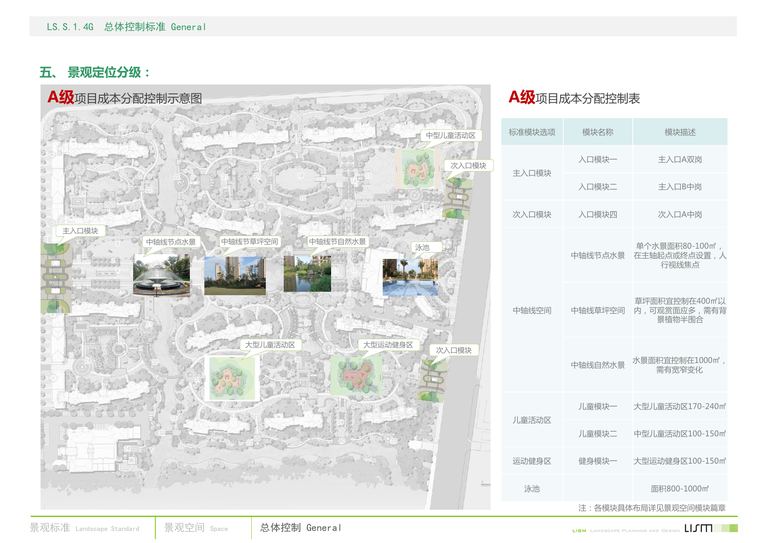Select the 泳池 cell in table
Image resolution: width=768 pixels, height=543 pixels.
(x=532, y=488)
